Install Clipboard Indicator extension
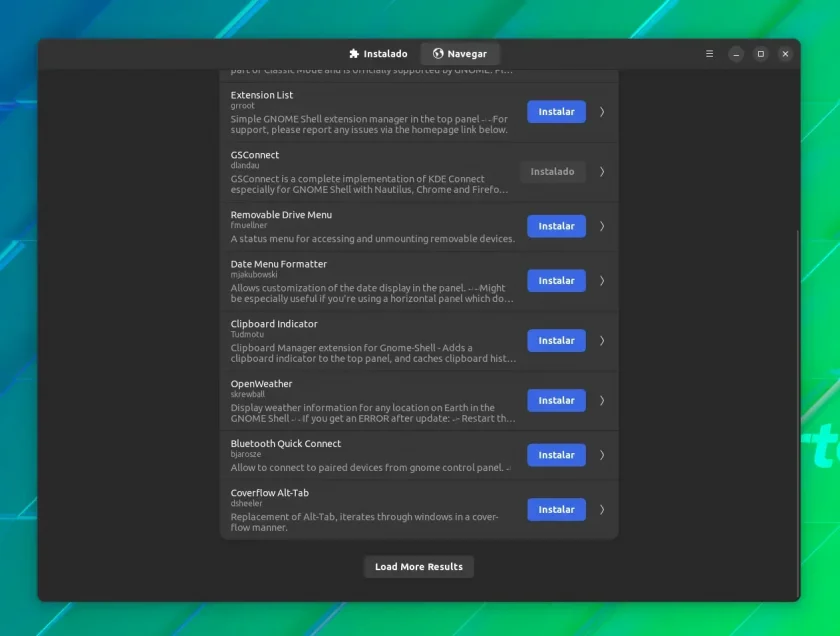 556,341
